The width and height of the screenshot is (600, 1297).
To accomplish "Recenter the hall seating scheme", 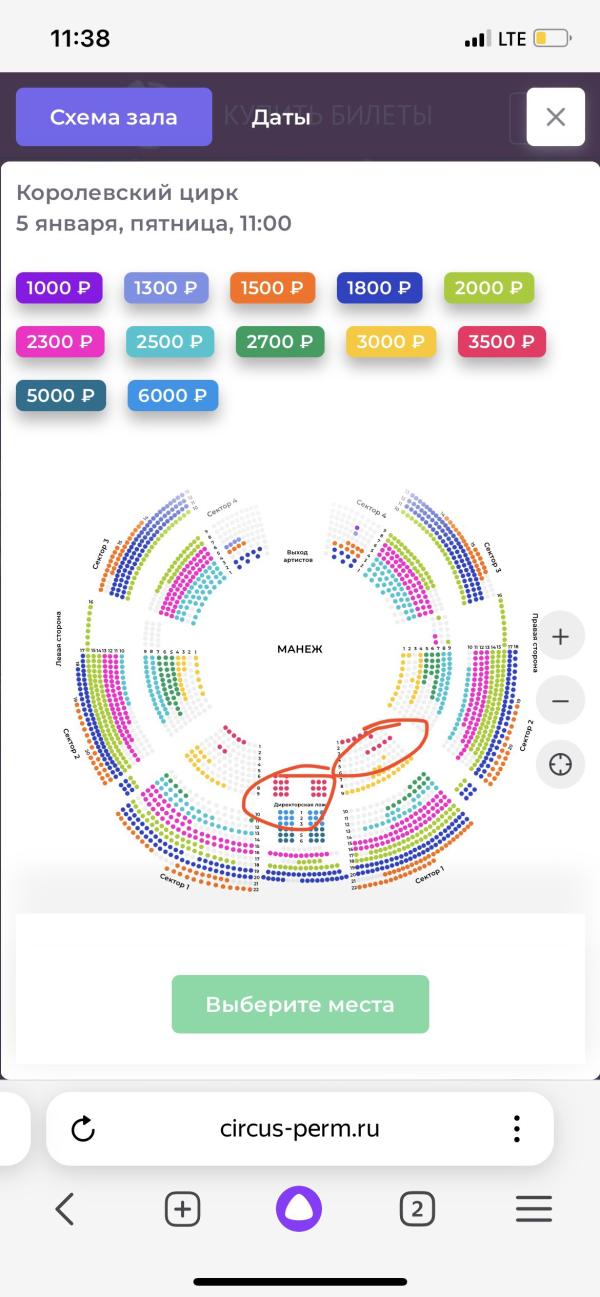I will click(x=560, y=766).
